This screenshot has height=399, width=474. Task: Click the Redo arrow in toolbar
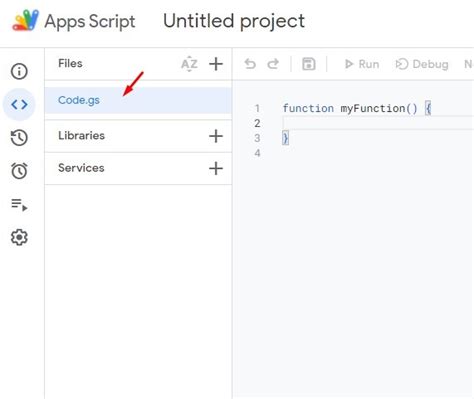click(273, 64)
